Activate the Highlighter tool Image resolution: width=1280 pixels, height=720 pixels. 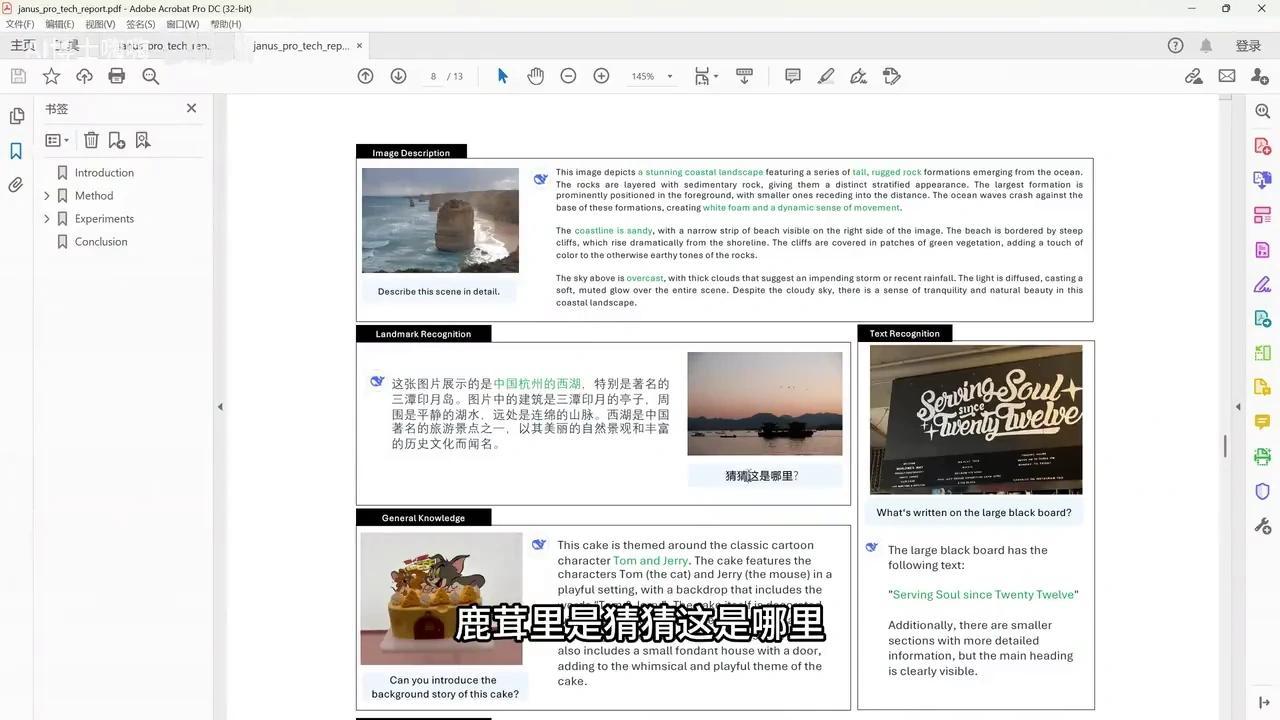[x=826, y=75]
